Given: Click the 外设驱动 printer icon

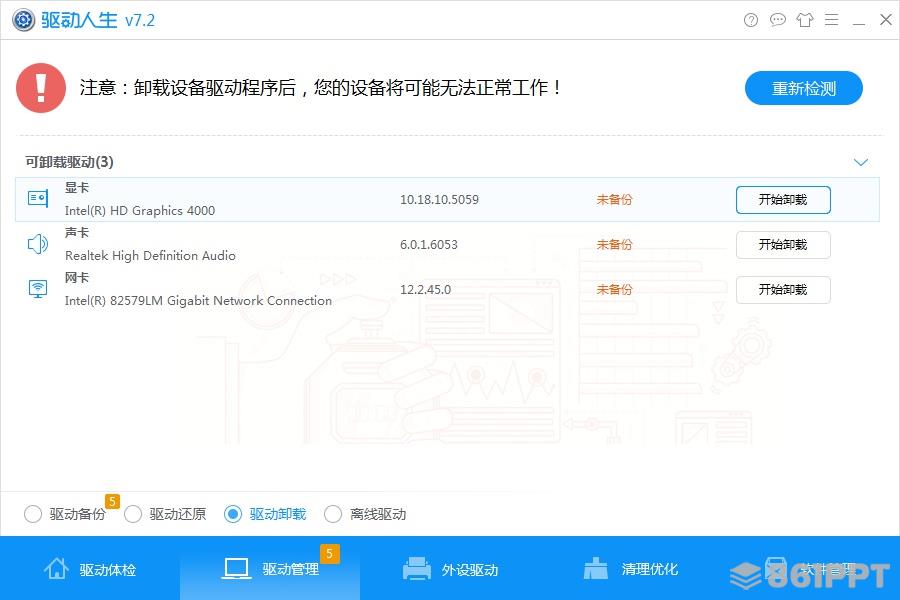Looking at the screenshot, I should tap(417, 569).
